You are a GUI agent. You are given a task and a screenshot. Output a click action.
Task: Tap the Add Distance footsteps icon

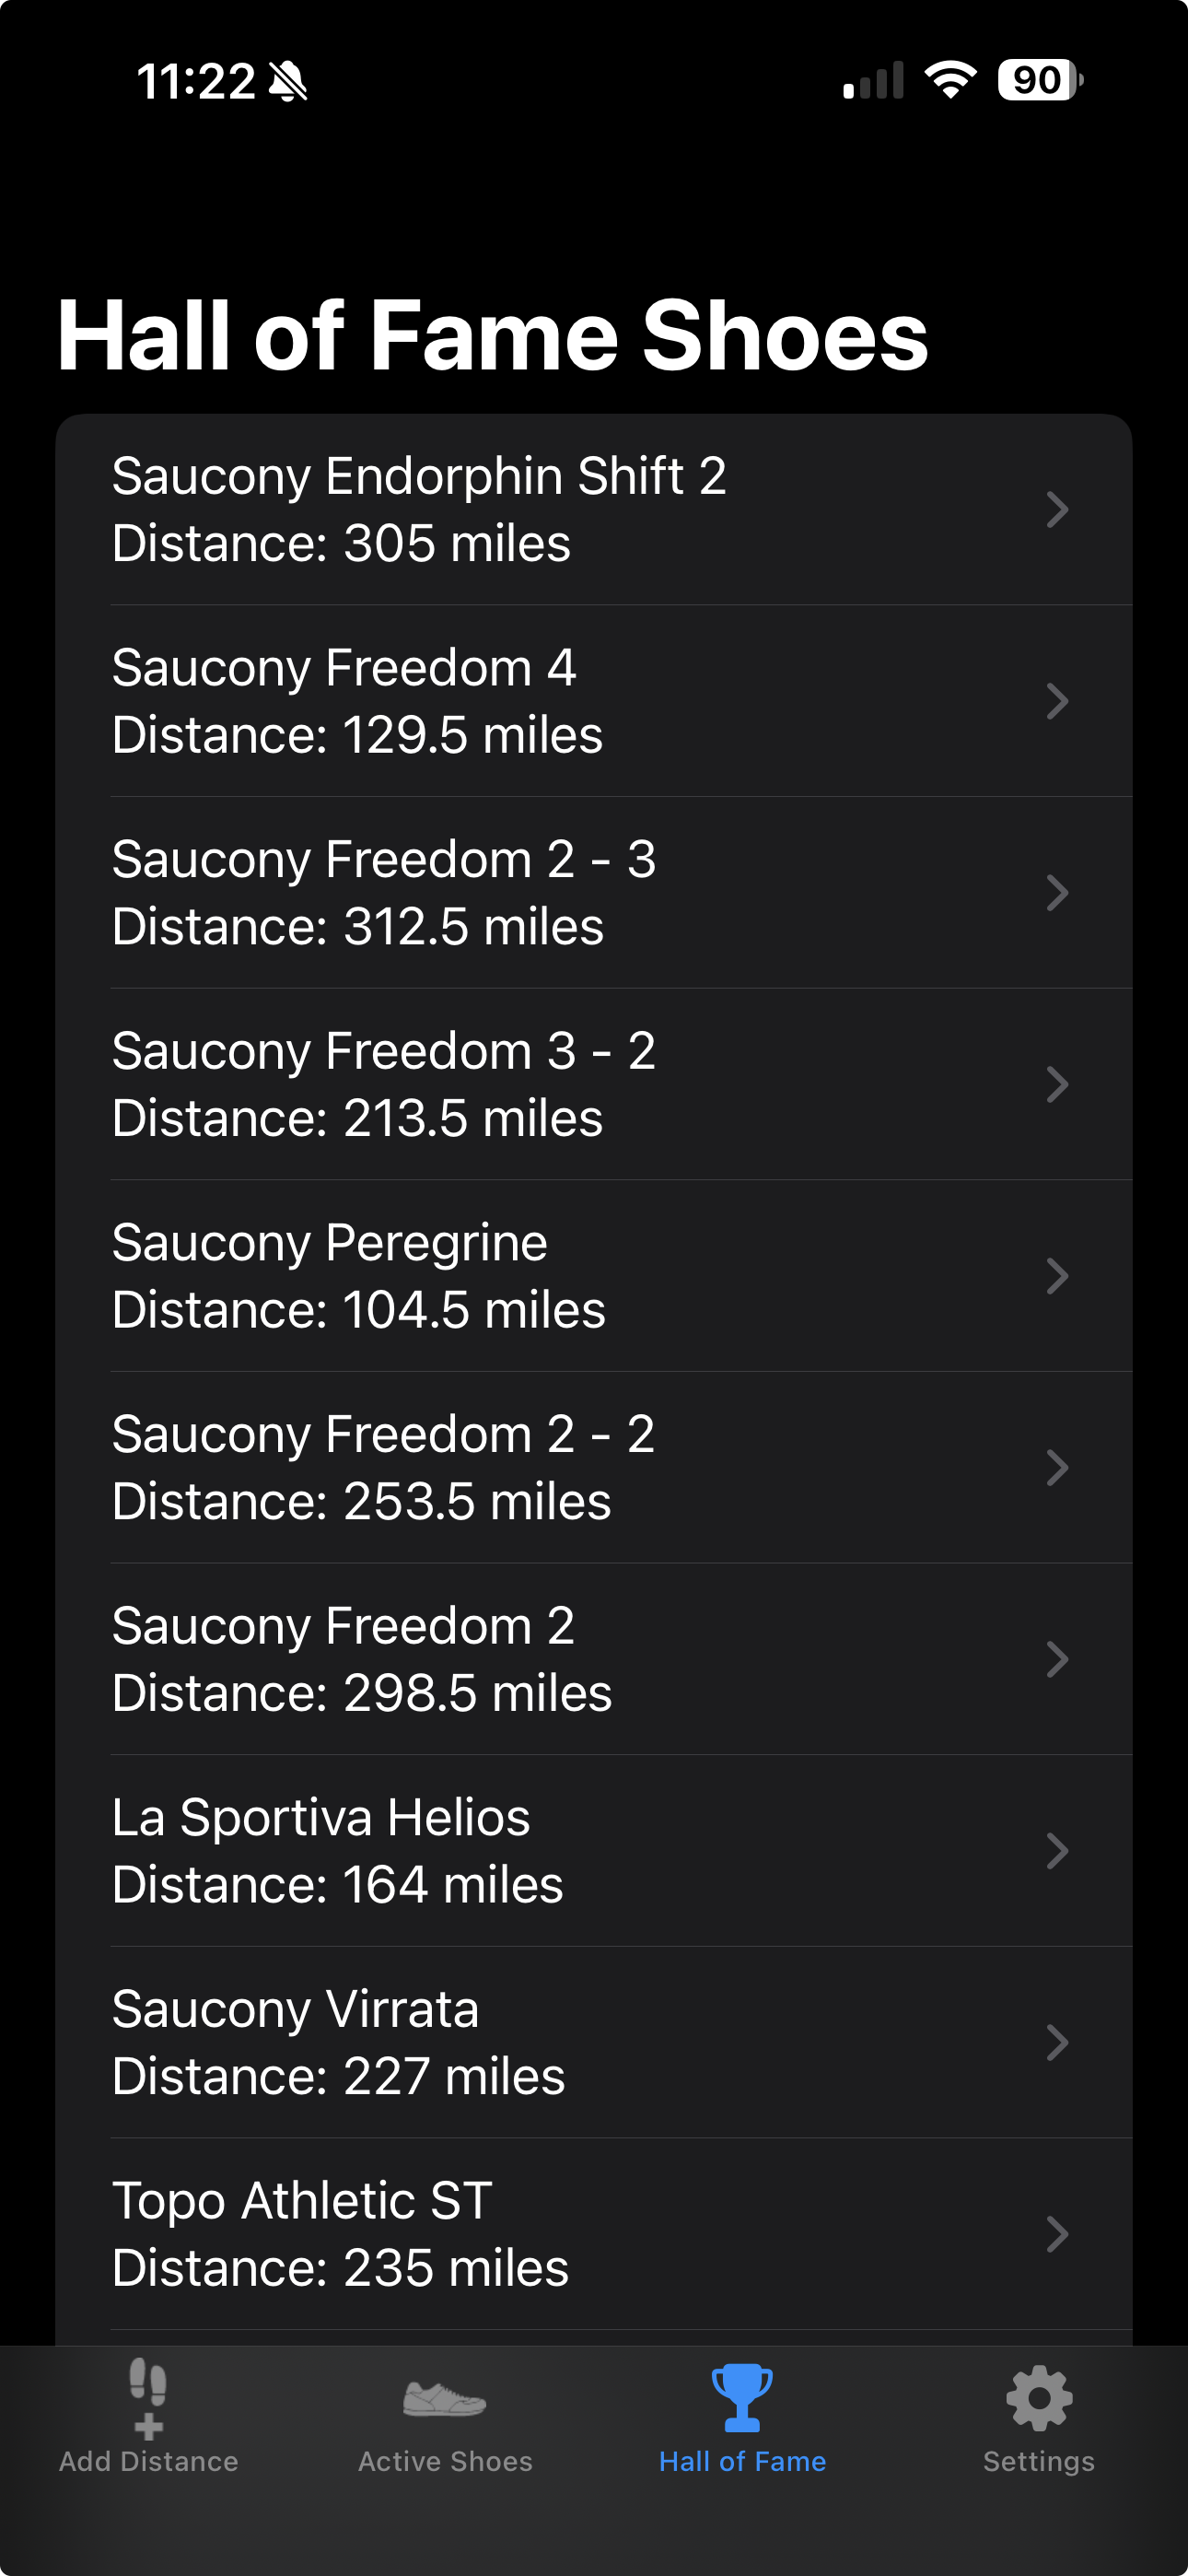point(148,2398)
